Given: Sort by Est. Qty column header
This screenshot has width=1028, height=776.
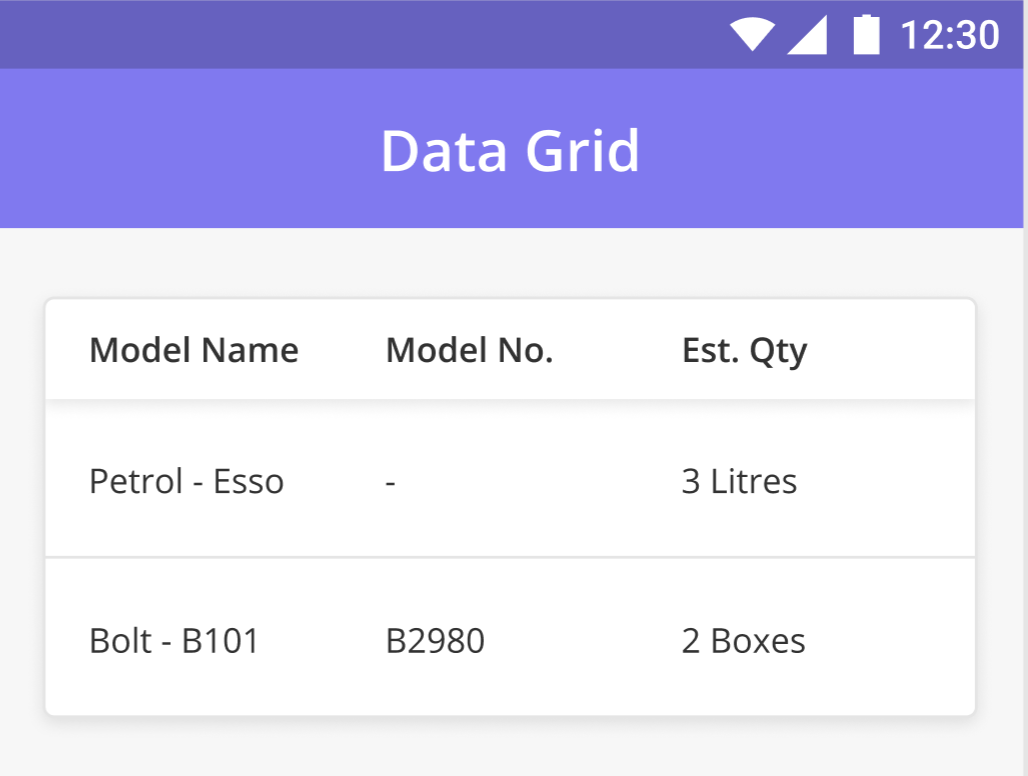Looking at the screenshot, I should [744, 351].
